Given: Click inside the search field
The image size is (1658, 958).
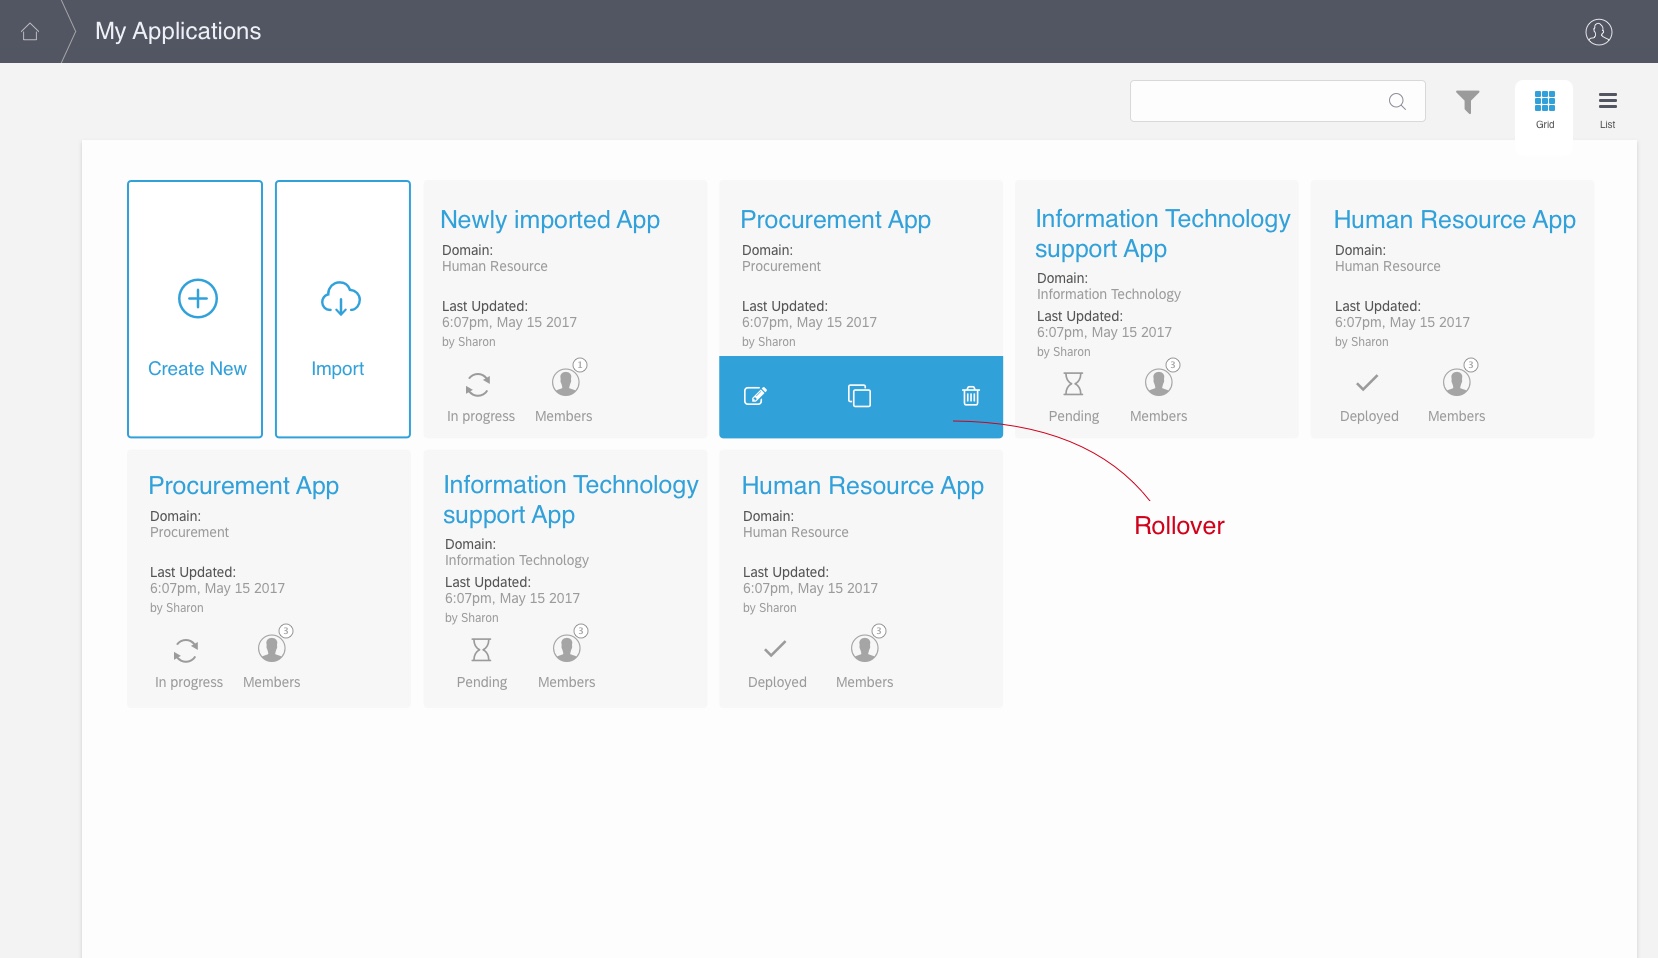Looking at the screenshot, I should click(x=1277, y=101).
